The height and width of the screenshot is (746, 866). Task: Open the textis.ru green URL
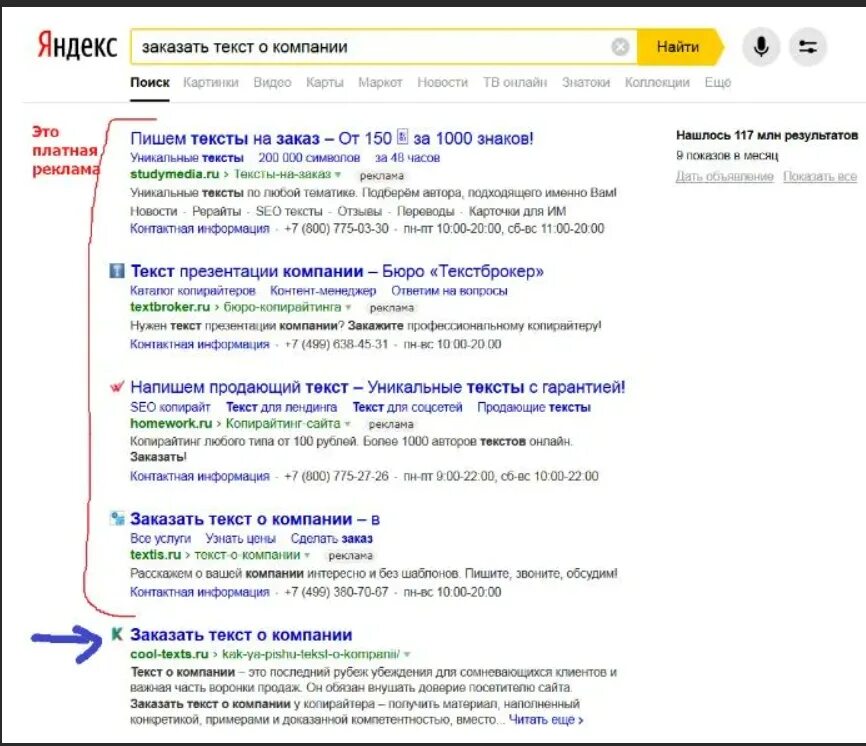[156, 554]
